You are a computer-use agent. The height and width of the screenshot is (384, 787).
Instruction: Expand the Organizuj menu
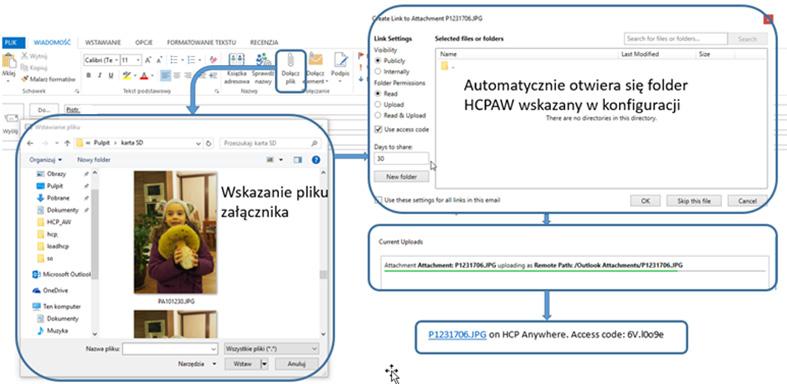point(46,160)
